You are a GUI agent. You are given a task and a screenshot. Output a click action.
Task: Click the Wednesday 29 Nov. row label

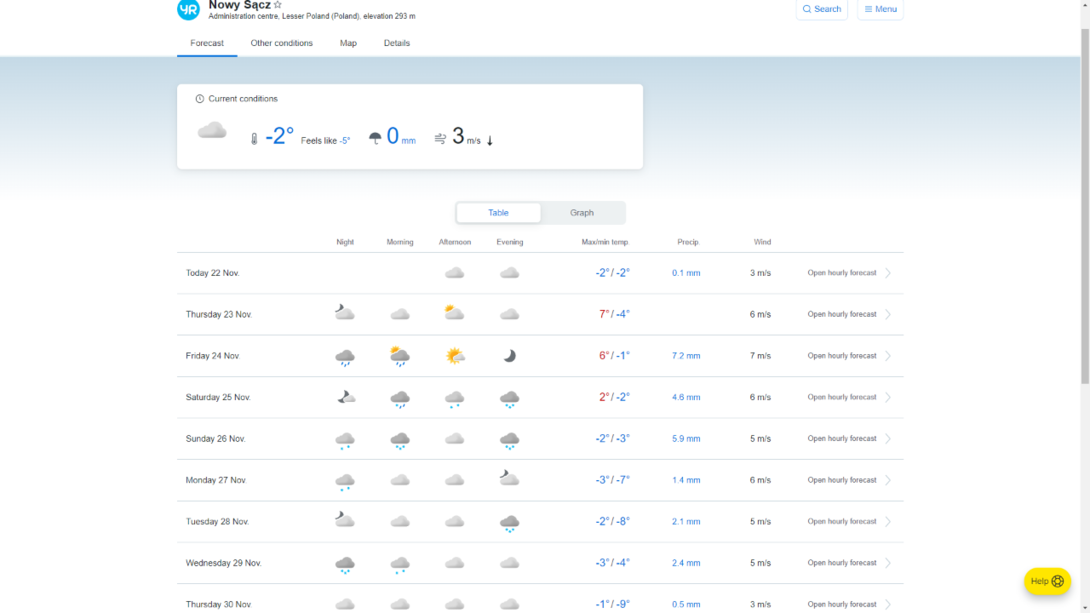(224, 563)
